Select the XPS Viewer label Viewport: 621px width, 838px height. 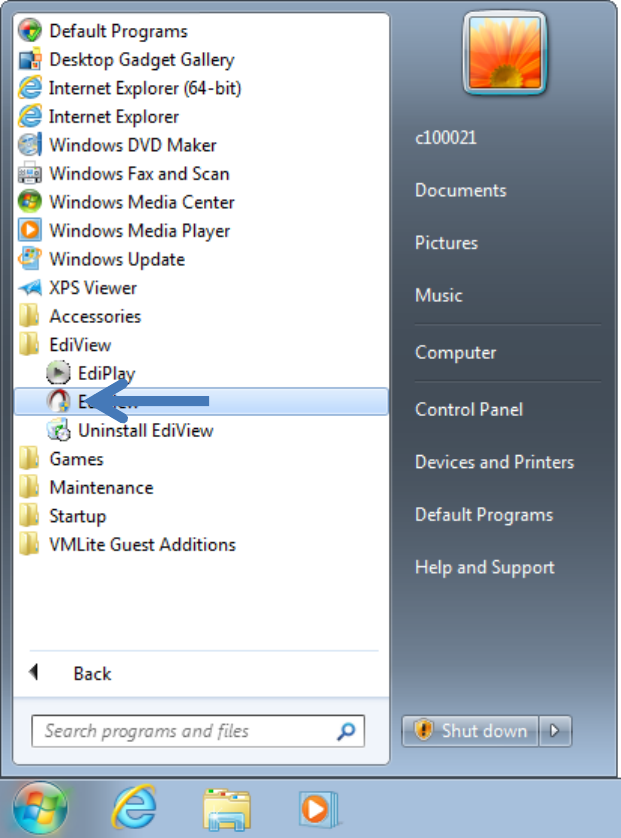93,288
